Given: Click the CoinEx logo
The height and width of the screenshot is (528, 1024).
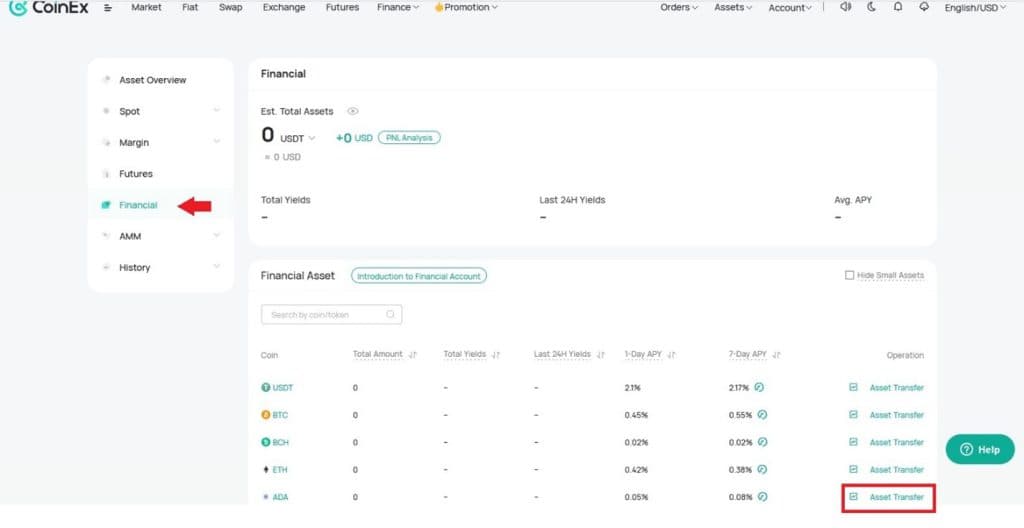Looking at the screenshot, I should pyautogui.click(x=48, y=8).
